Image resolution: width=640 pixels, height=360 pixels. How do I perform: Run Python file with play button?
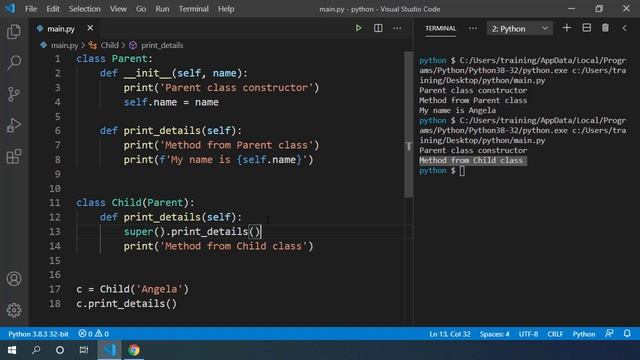point(358,28)
